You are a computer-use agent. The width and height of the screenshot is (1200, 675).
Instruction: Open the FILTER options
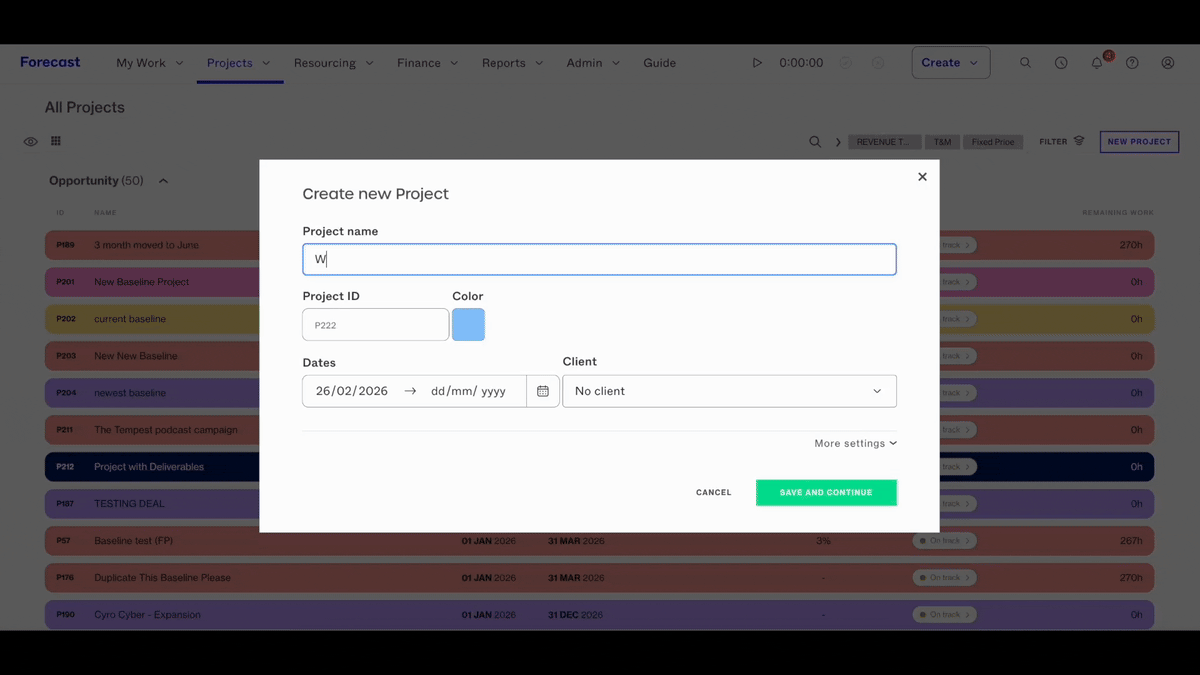[1062, 142]
